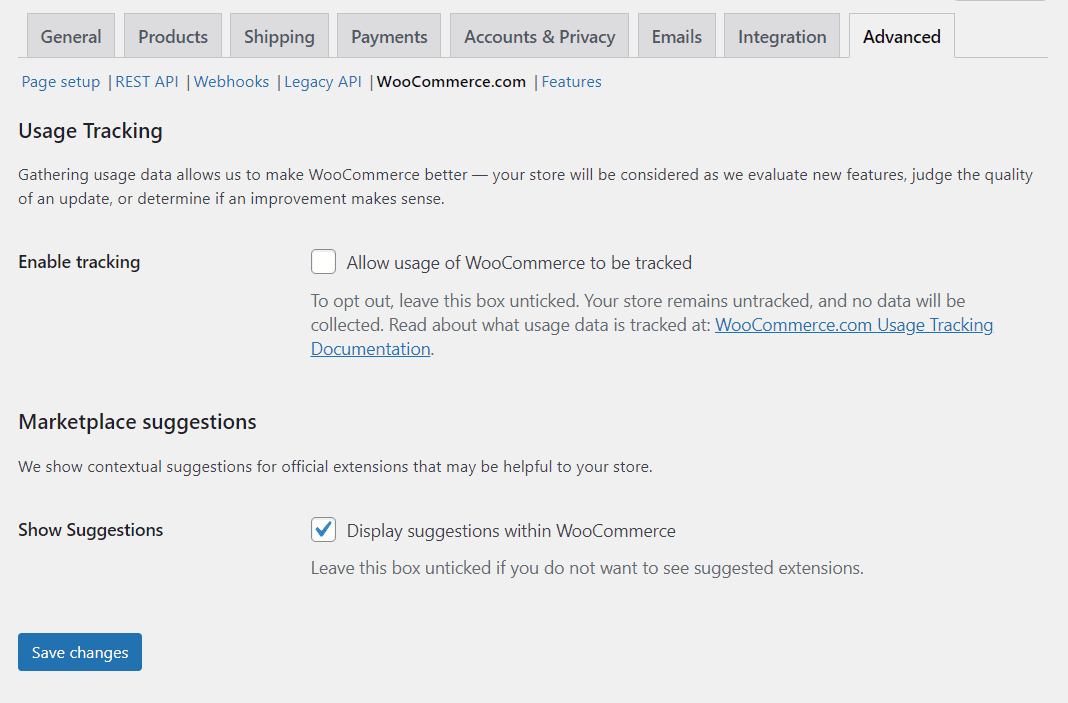Go to Legacy API settings
The height and width of the screenshot is (703, 1068).
(x=322, y=81)
